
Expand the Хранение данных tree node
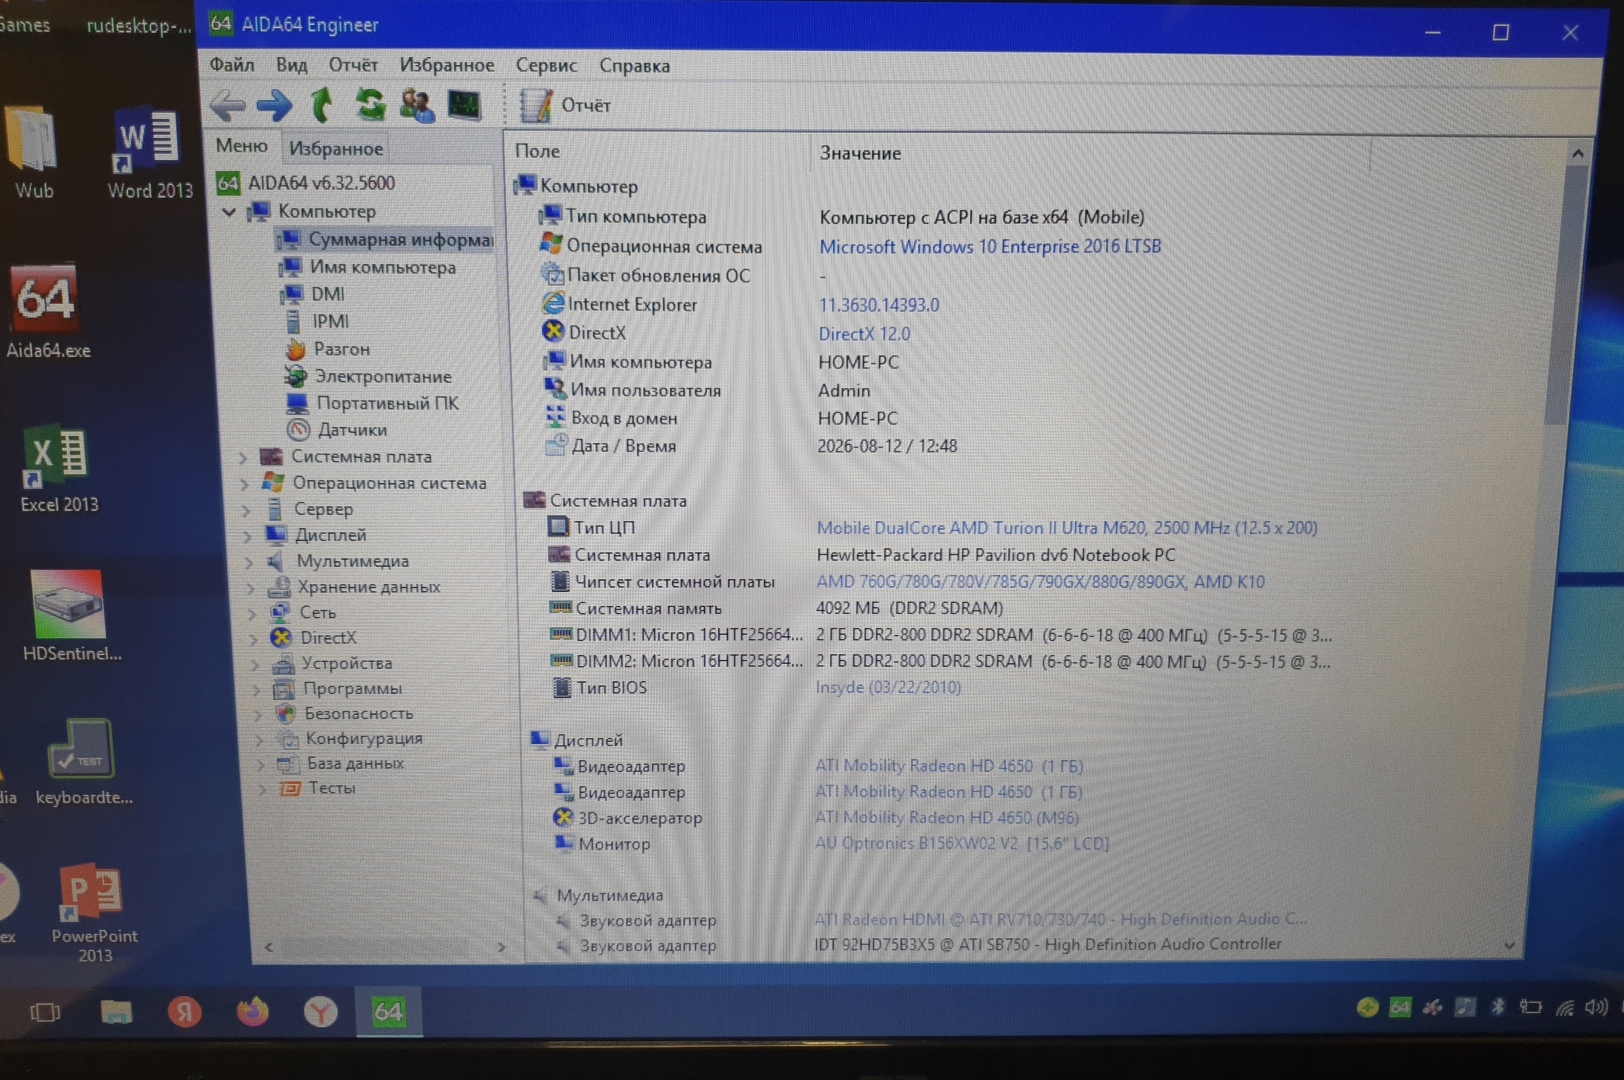[251, 588]
